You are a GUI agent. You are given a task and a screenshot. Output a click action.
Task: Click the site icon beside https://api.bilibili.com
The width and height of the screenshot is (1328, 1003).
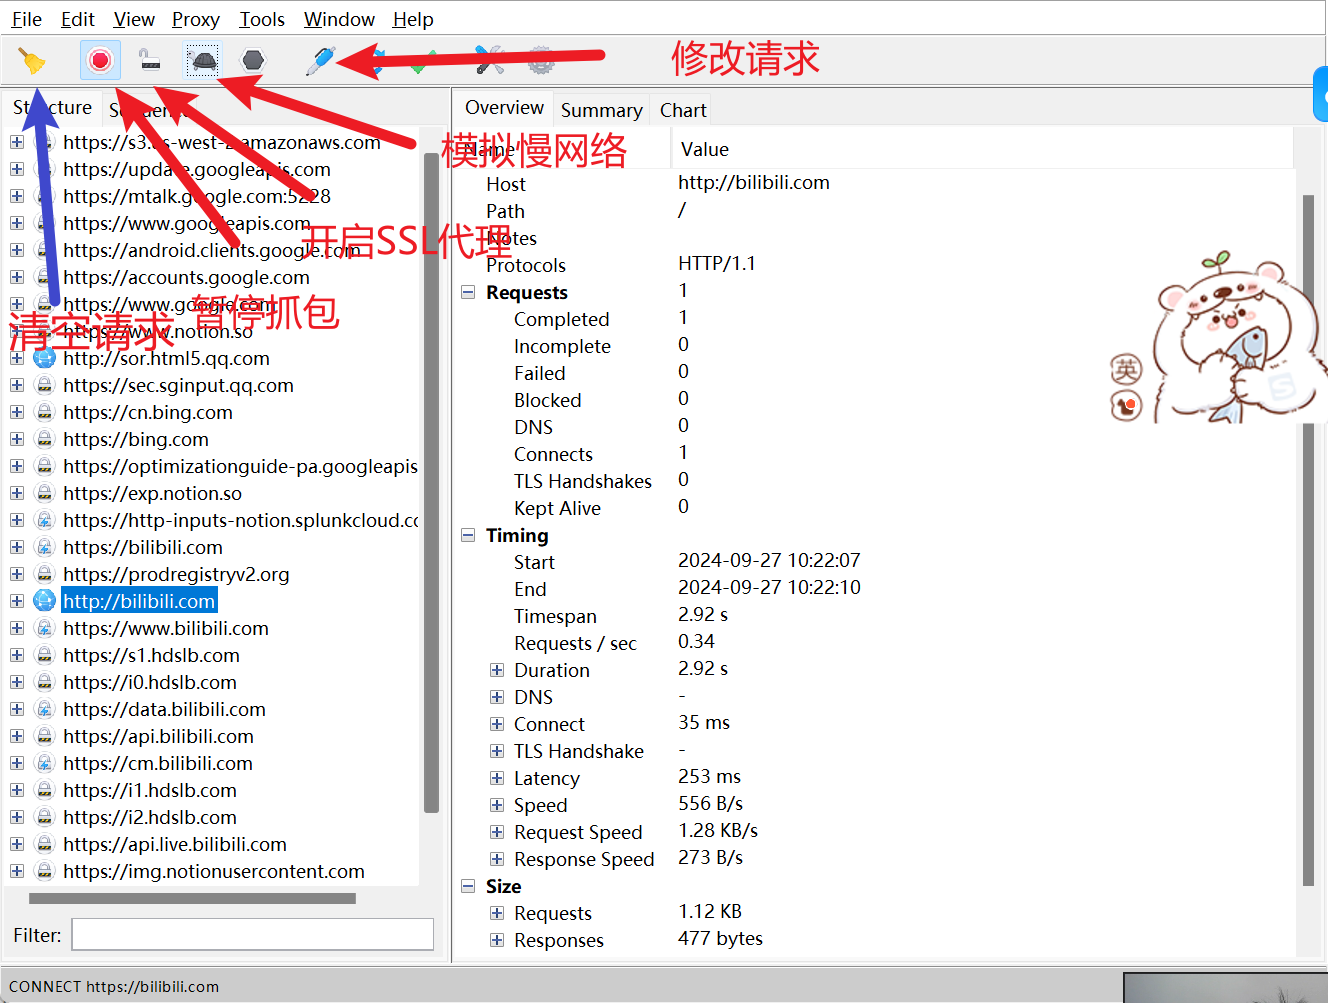click(x=44, y=736)
